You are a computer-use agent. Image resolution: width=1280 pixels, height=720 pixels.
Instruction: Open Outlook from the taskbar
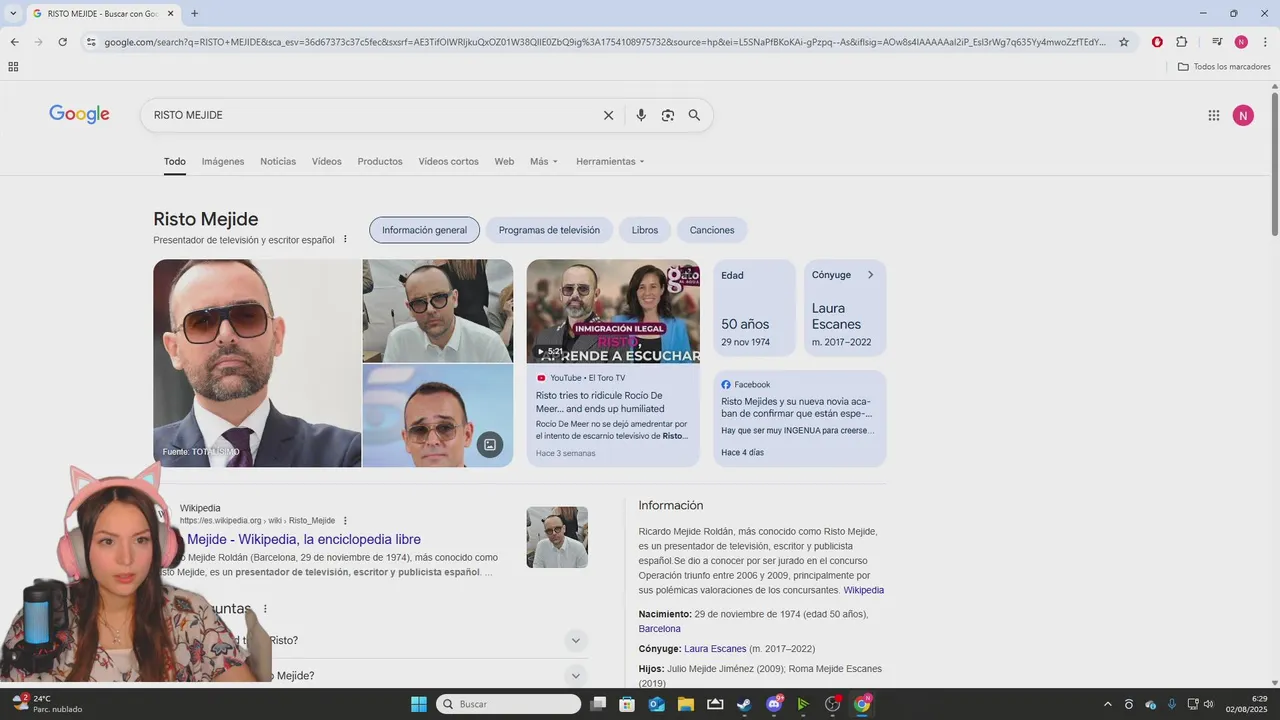[x=657, y=704]
